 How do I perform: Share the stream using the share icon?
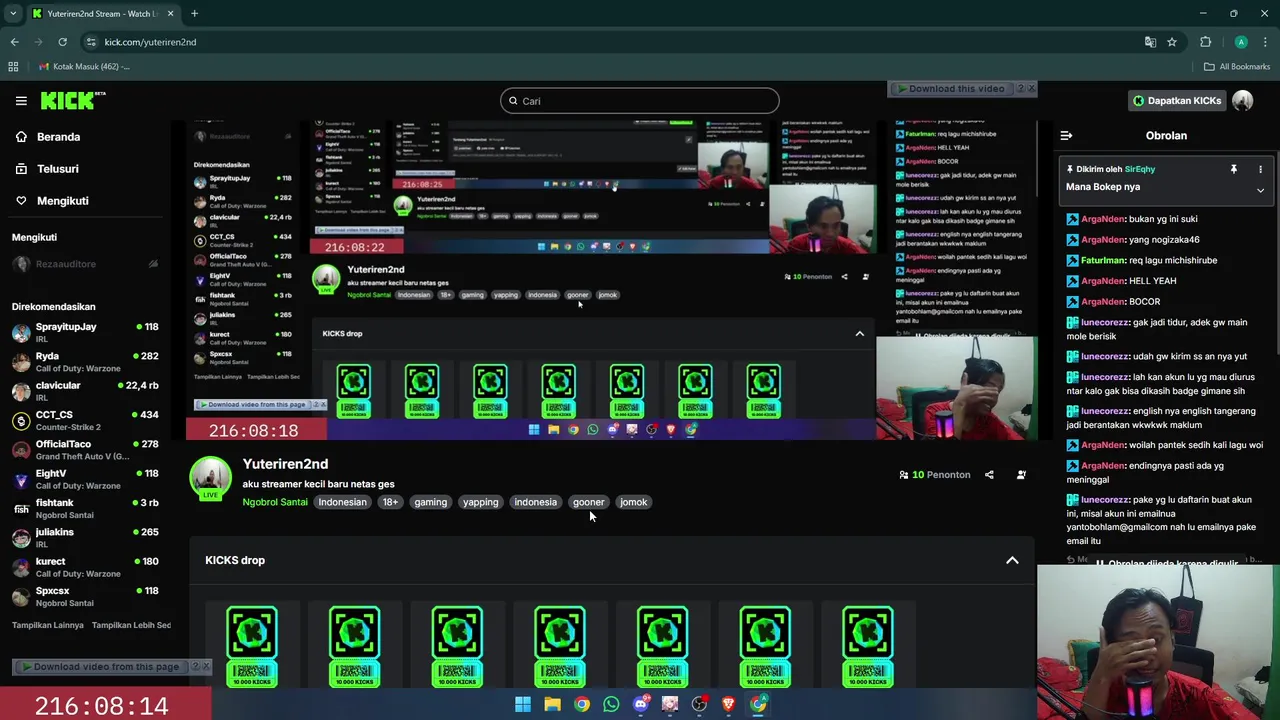[x=989, y=475]
